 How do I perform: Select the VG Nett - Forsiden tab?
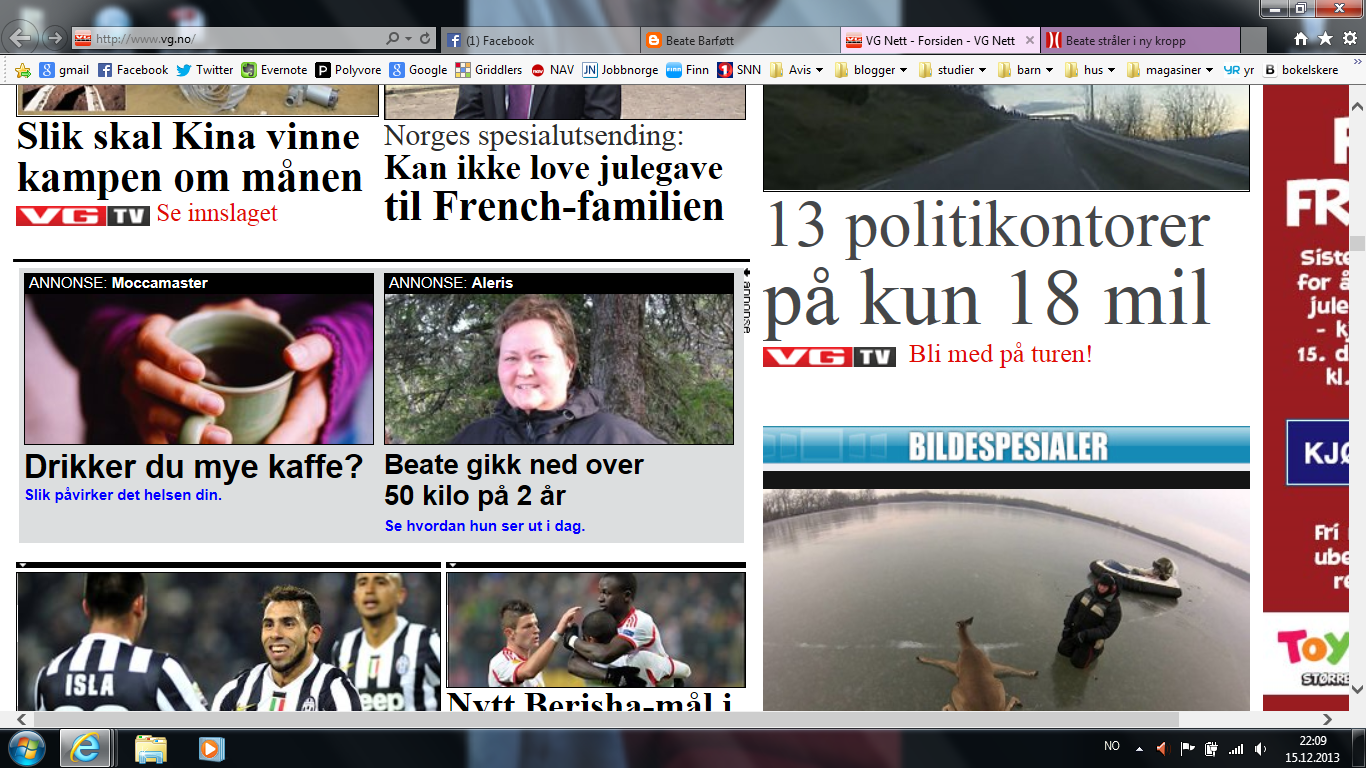[939, 41]
